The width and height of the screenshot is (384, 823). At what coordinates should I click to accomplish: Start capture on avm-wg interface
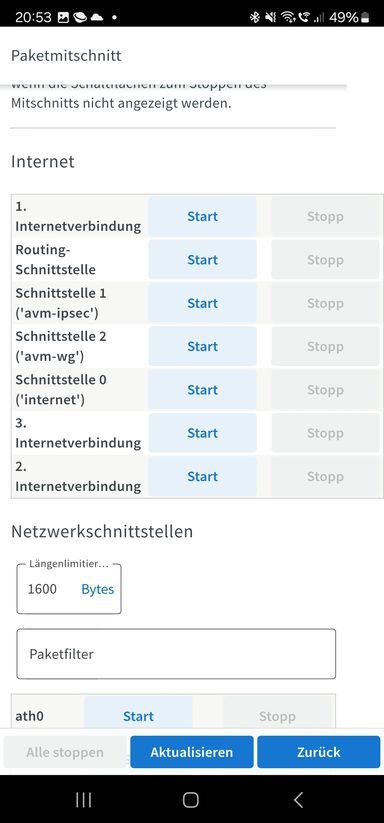point(202,346)
